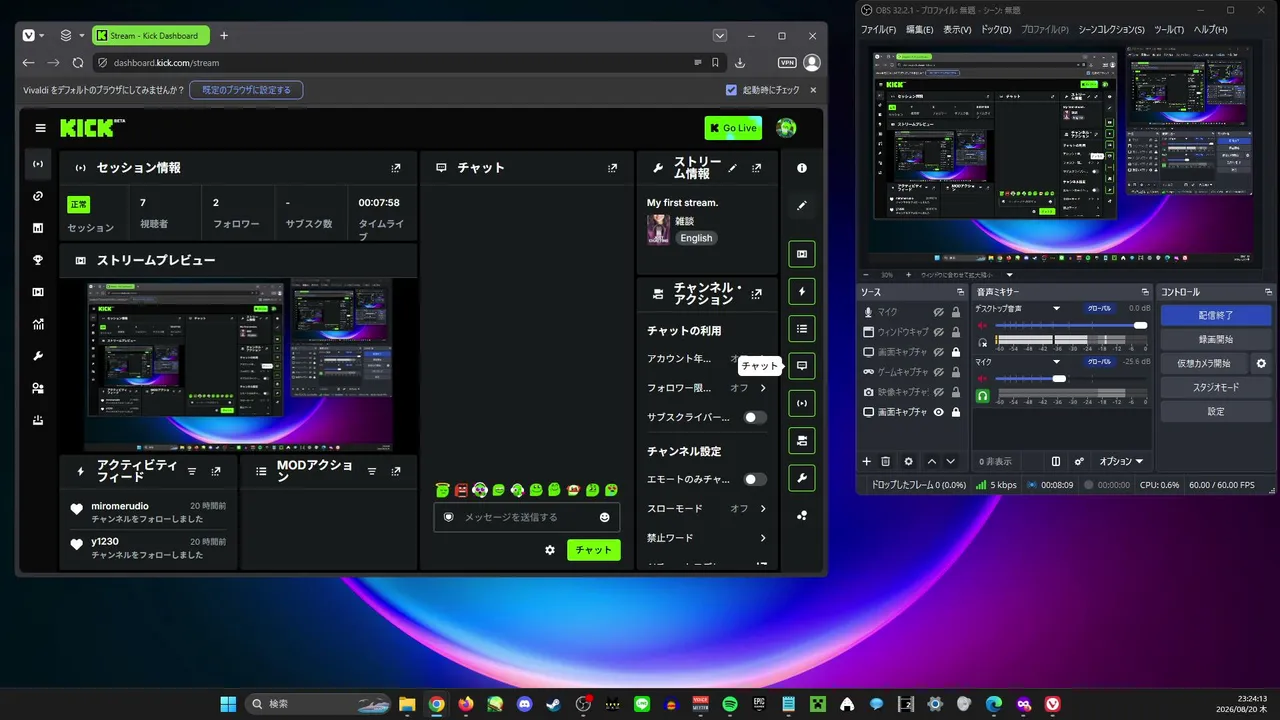Image resolution: width=1280 pixels, height=720 pixels.
Task: Open preview zoom dropdown in OBS
Action: 1009,275
